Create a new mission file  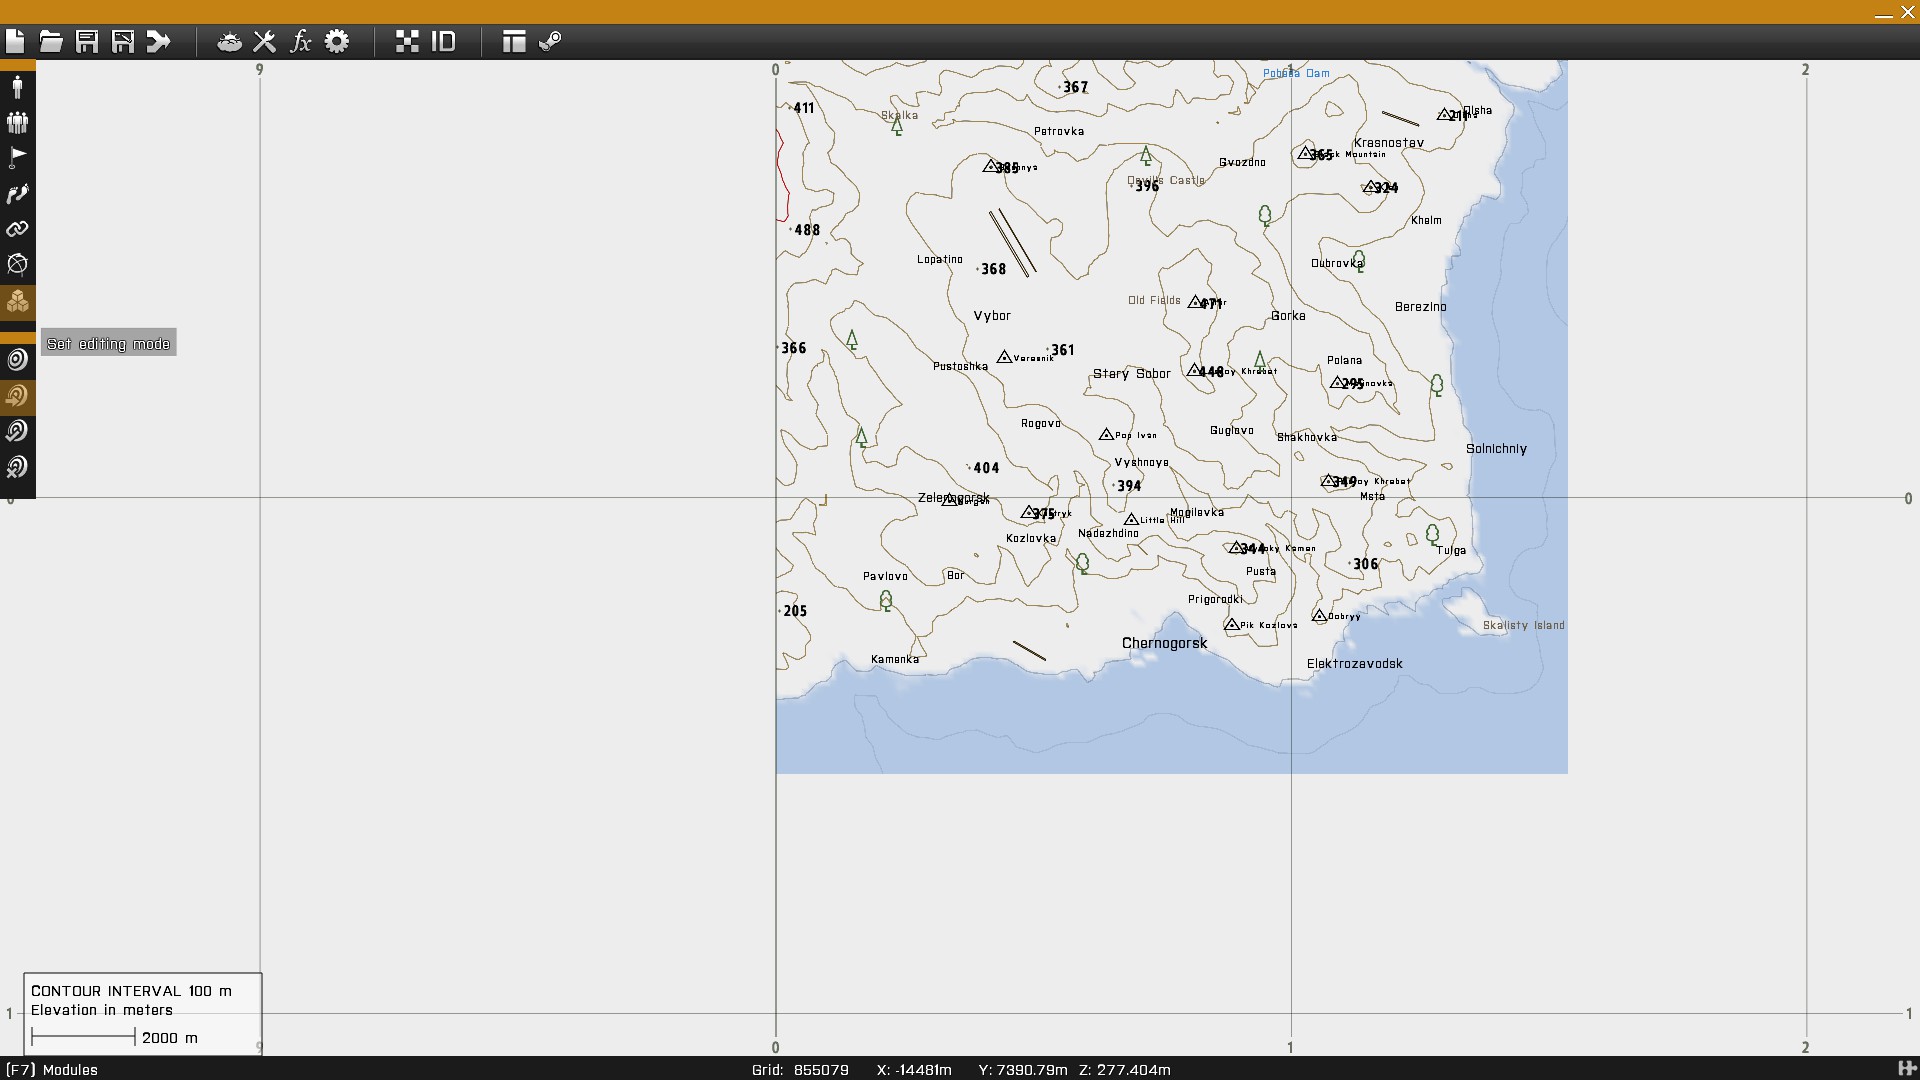click(15, 41)
